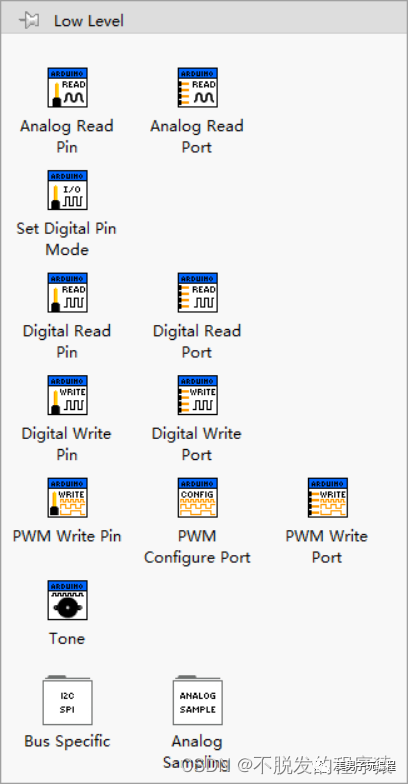
Task: Click the Tone text label
Action: [x=66, y=638]
